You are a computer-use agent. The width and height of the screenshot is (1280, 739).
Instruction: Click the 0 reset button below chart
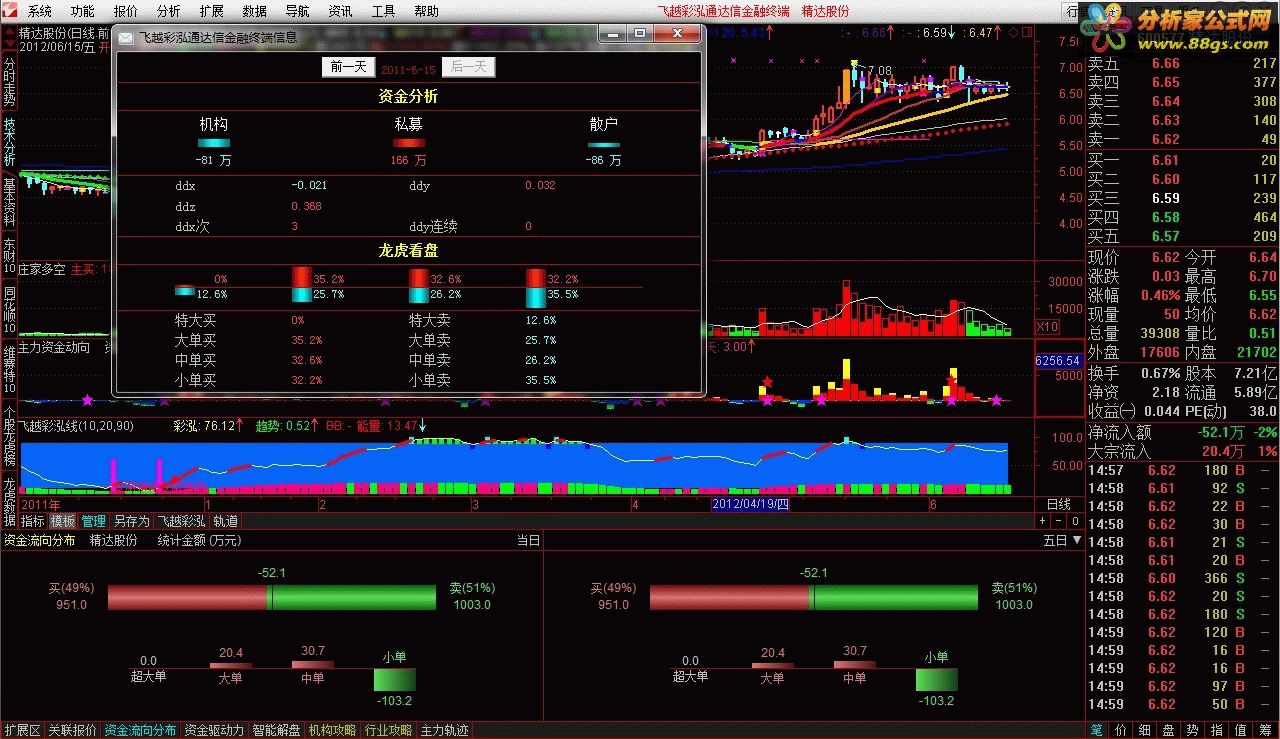tap(1074, 521)
